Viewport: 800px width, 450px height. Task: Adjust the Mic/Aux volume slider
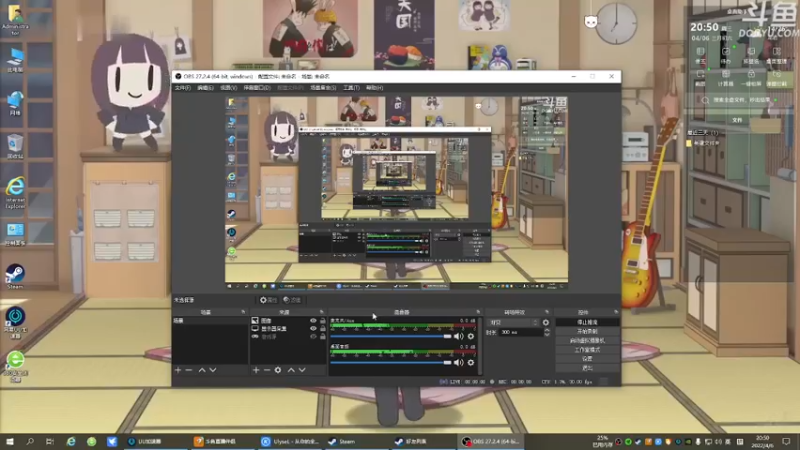(x=391, y=336)
